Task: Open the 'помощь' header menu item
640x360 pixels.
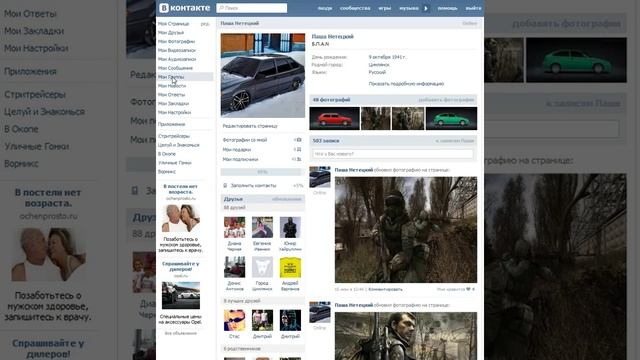Action: [447, 8]
